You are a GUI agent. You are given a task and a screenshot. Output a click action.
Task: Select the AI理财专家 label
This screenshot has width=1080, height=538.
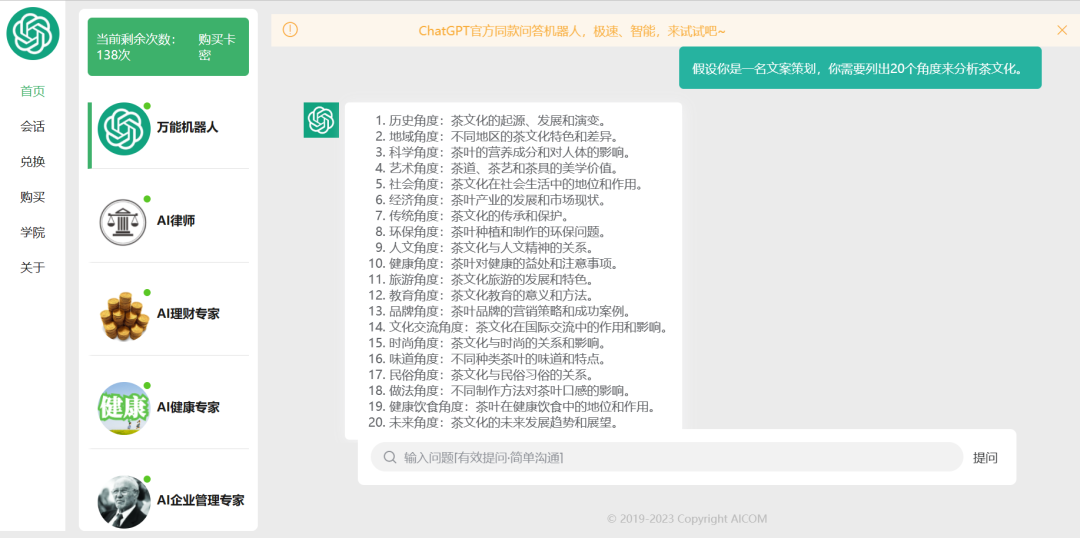pyautogui.click(x=188, y=314)
